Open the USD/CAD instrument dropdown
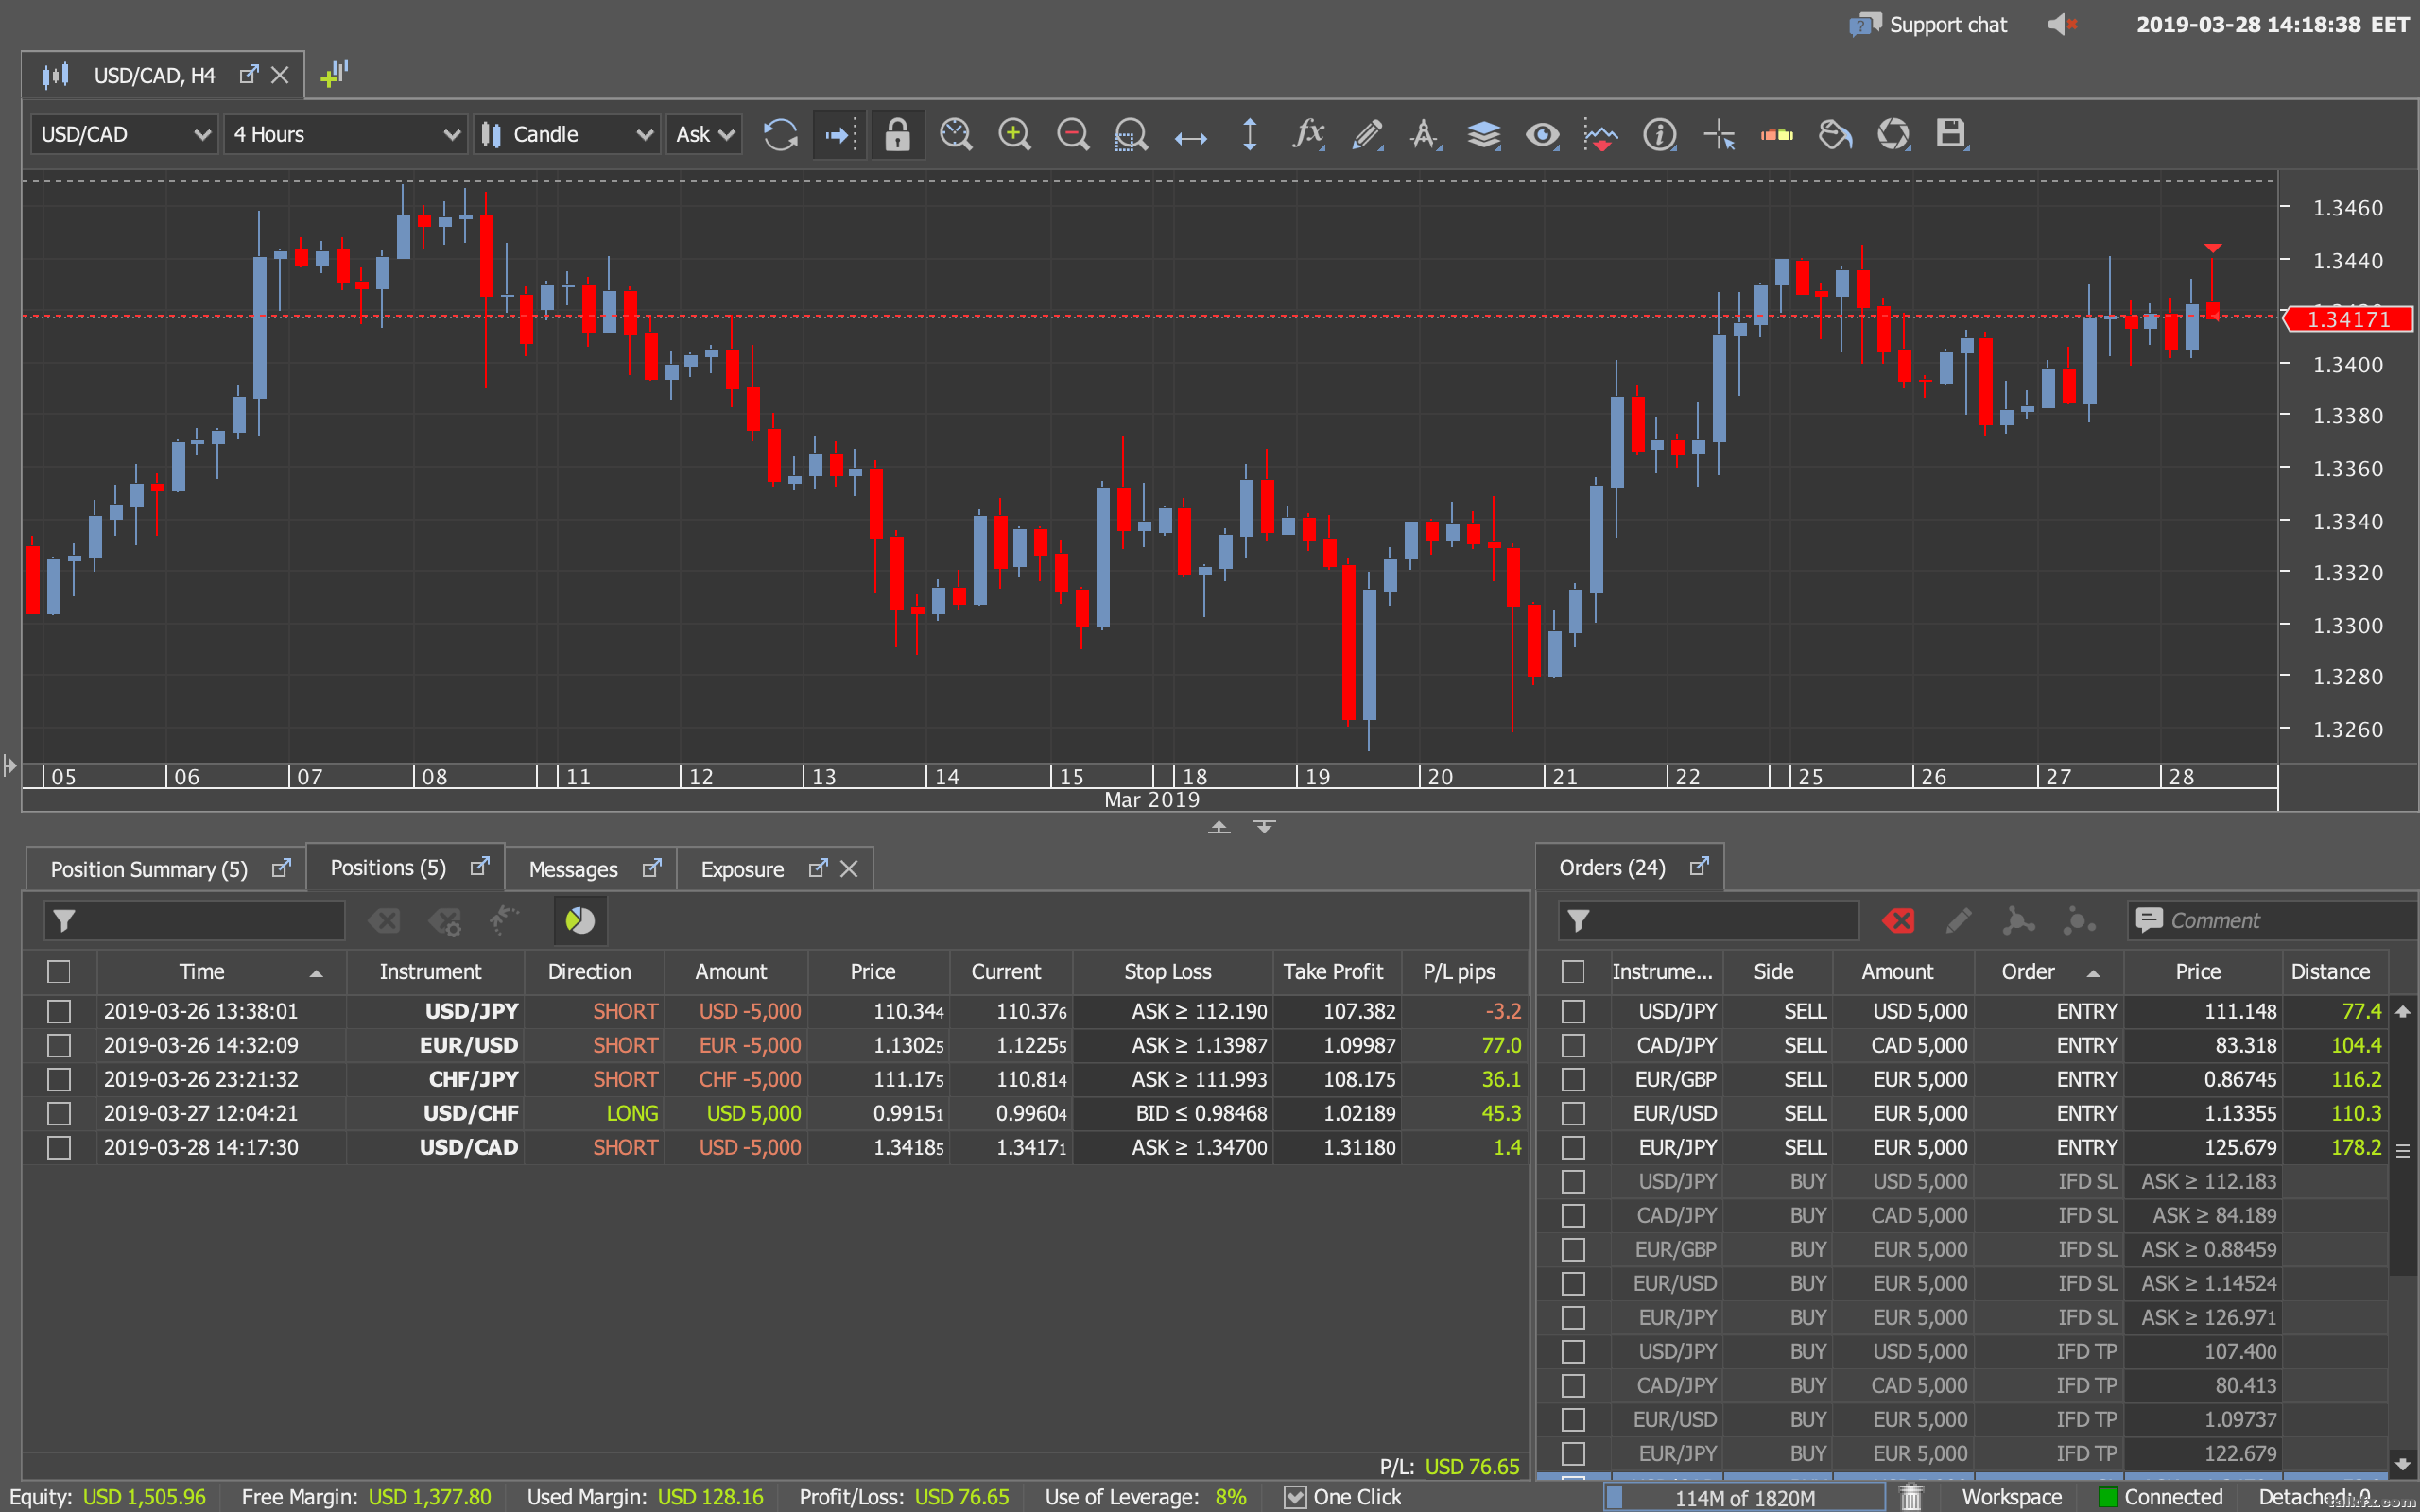This screenshot has height=1512, width=2420. point(125,134)
